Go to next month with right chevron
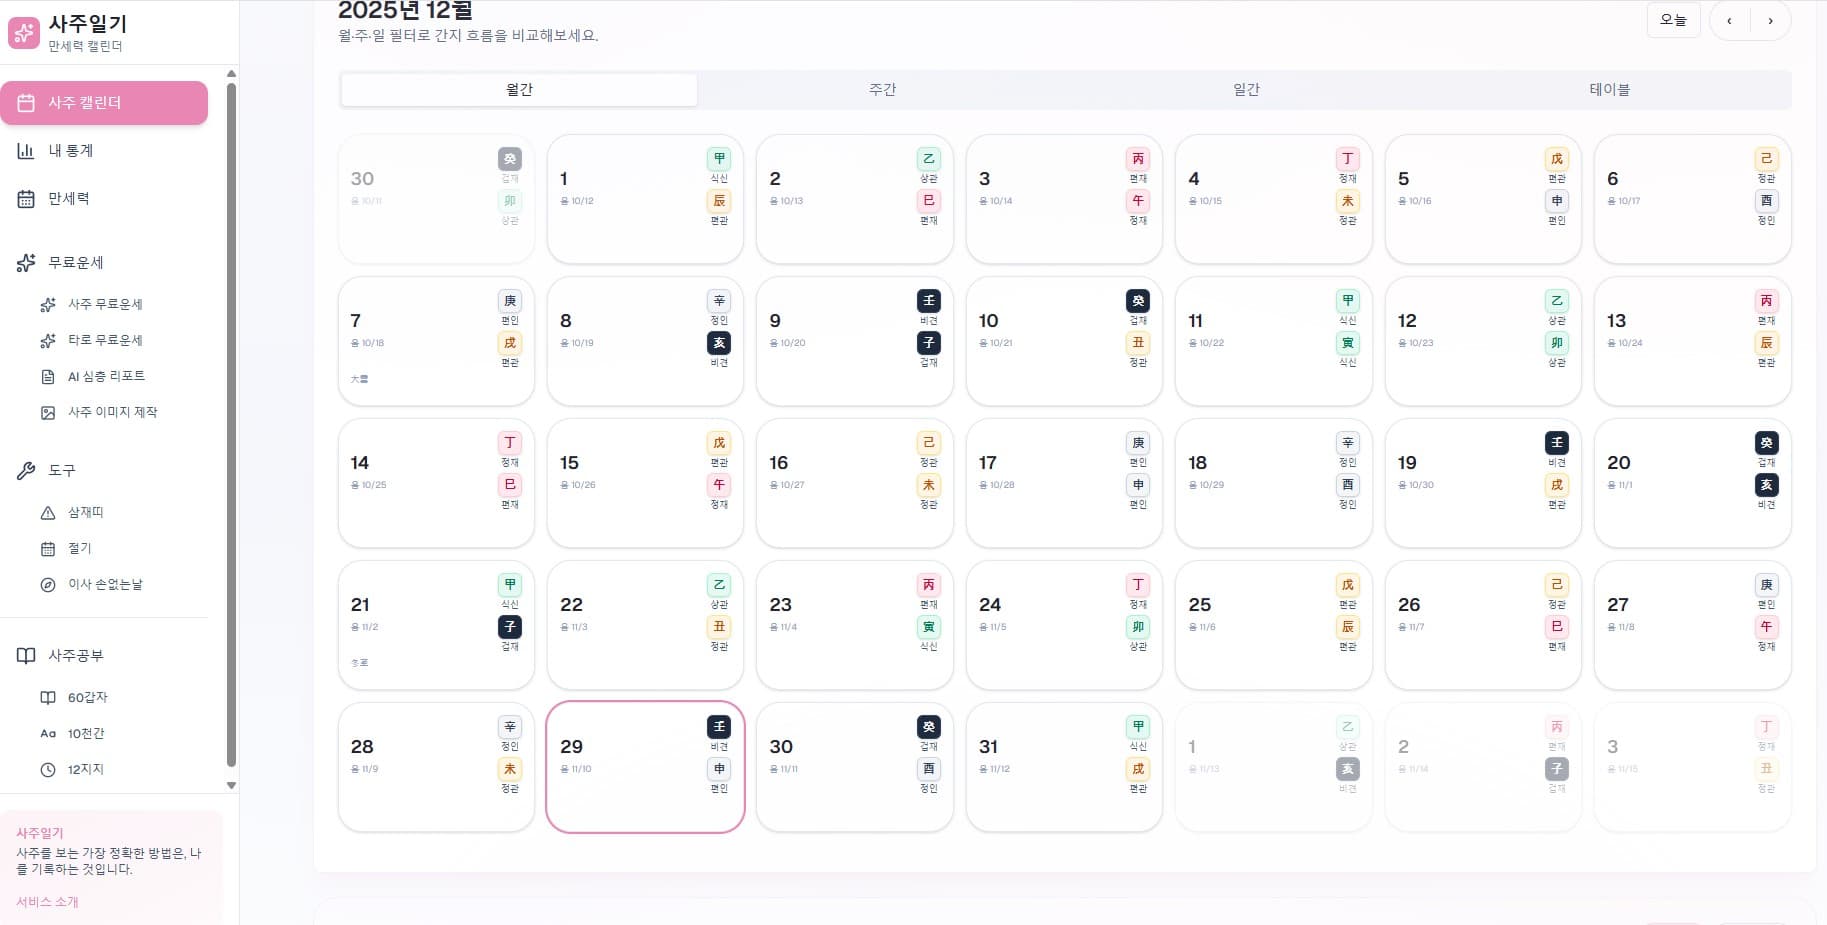 pyautogui.click(x=1770, y=21)
